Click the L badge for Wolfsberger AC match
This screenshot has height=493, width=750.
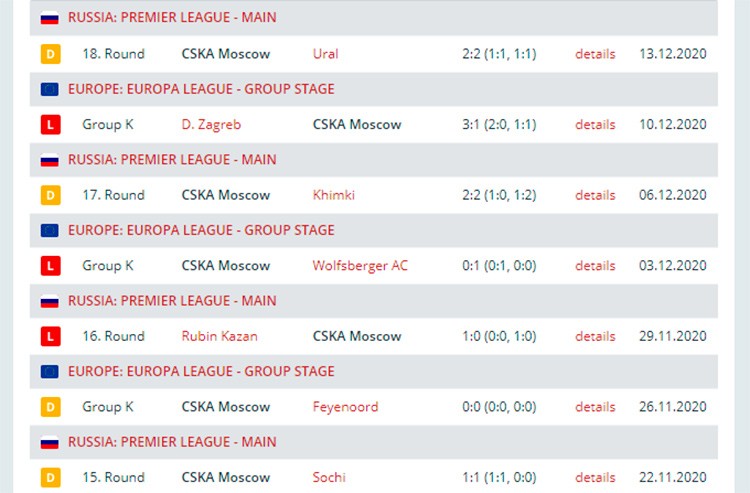click(50, 266)
